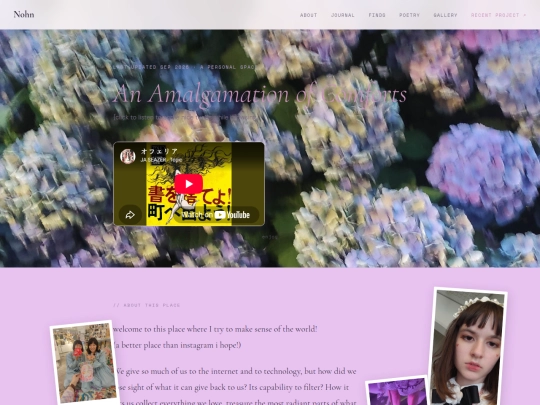The height and width of the screenshot is (405, 540).
Task: Click the video share arrow icon
Action: coord(130,215)
